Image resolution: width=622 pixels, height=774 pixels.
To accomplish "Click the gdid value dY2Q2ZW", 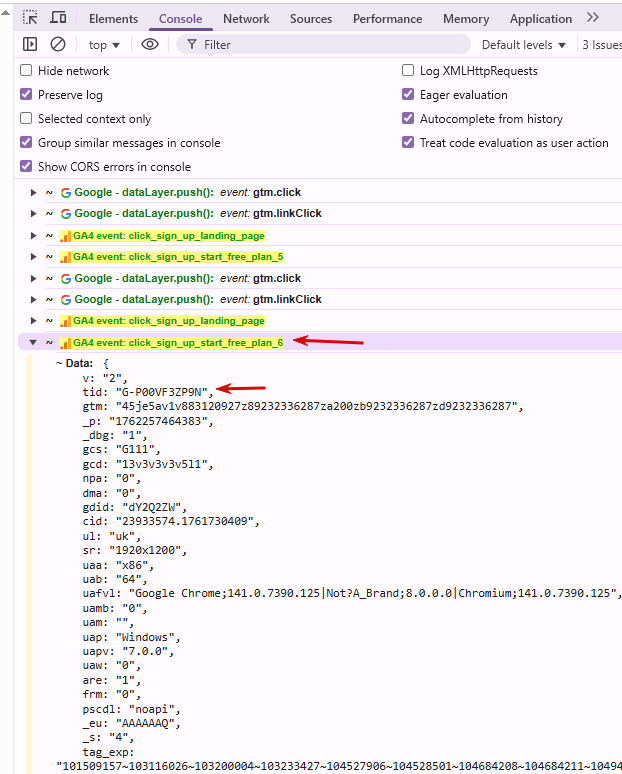I will (x=152, y=507).
